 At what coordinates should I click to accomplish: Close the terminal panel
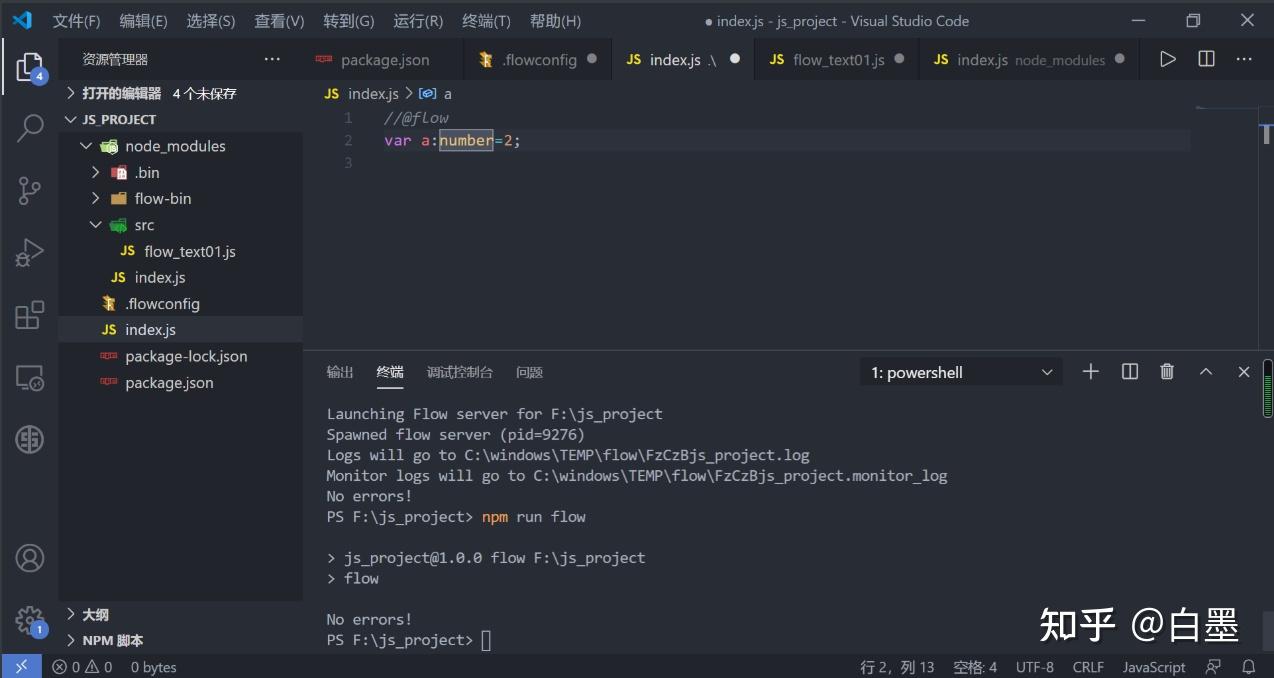coord(1244,372)
